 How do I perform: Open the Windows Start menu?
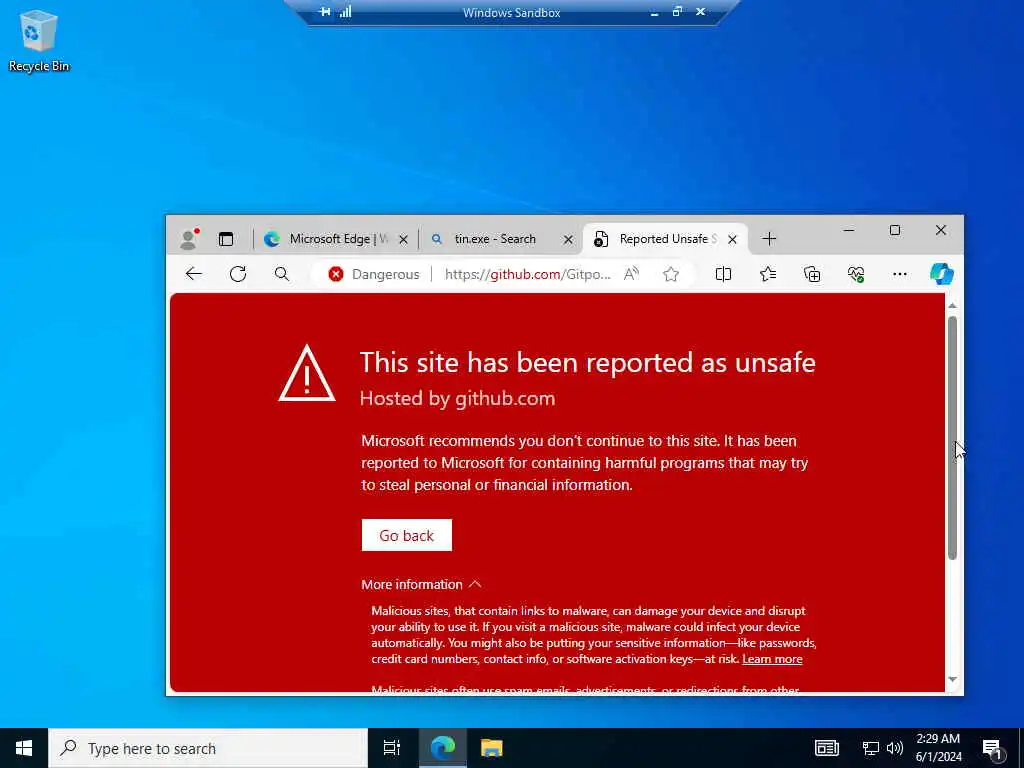[x=24, y=748]
